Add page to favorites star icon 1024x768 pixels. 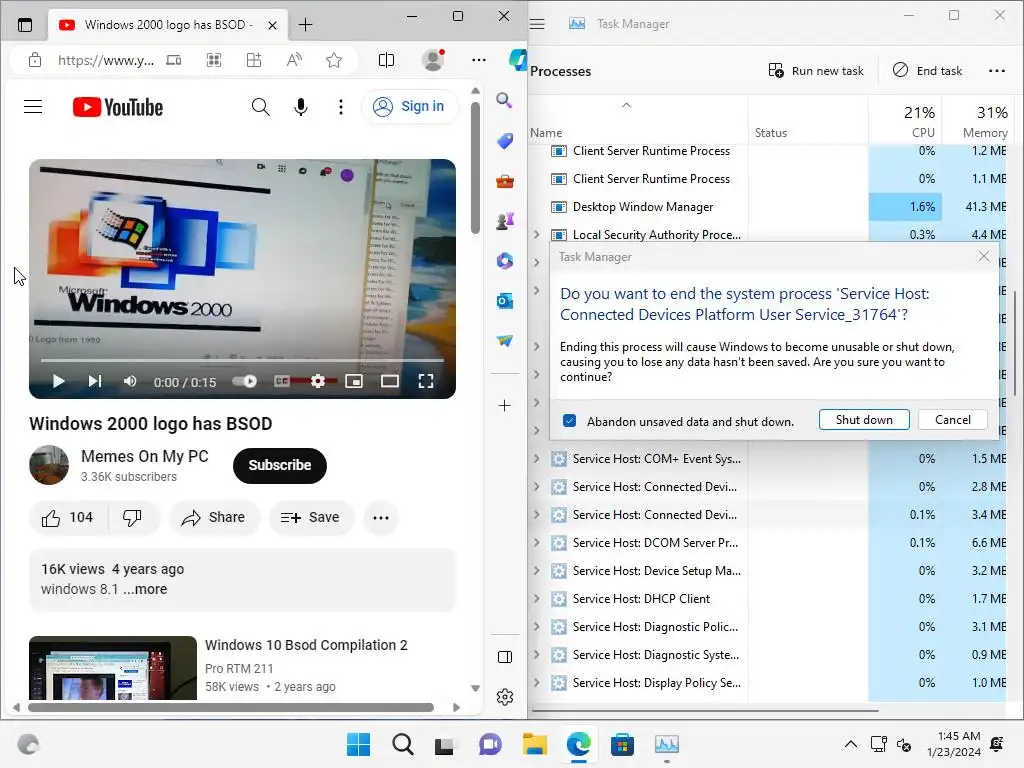tap(334, 61)
